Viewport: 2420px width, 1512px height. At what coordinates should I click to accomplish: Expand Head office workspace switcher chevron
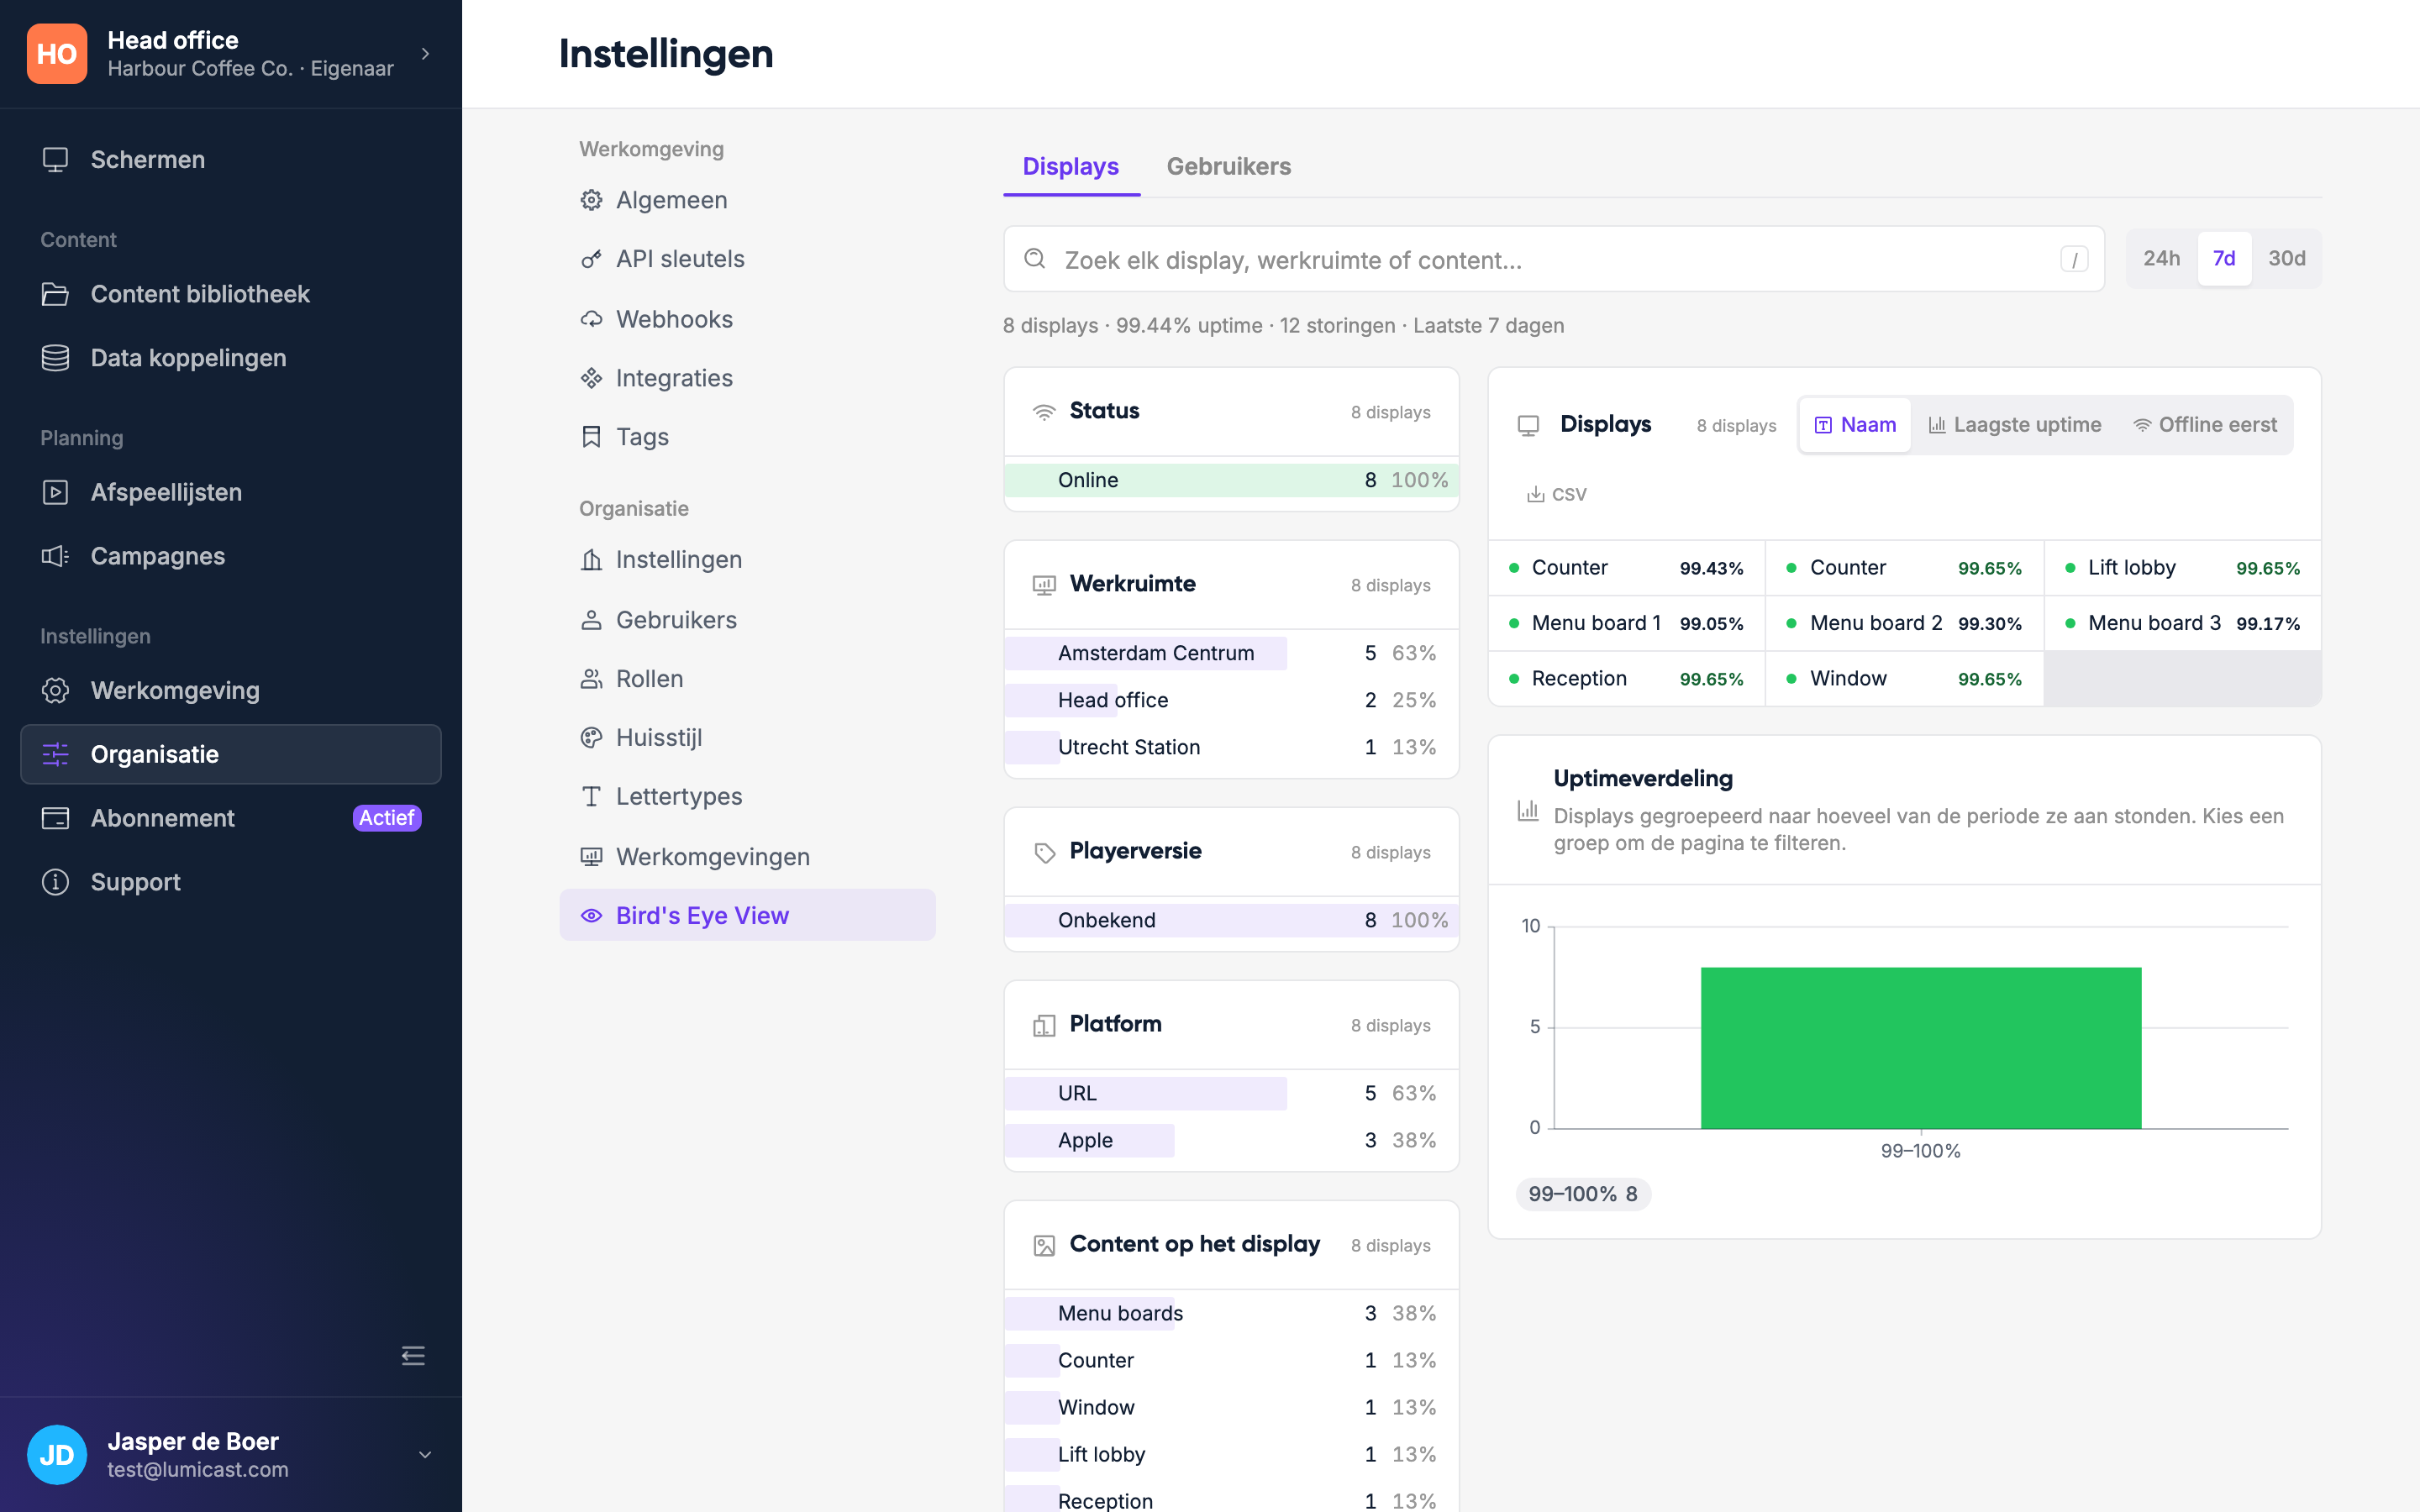click(x=425, y=54)
